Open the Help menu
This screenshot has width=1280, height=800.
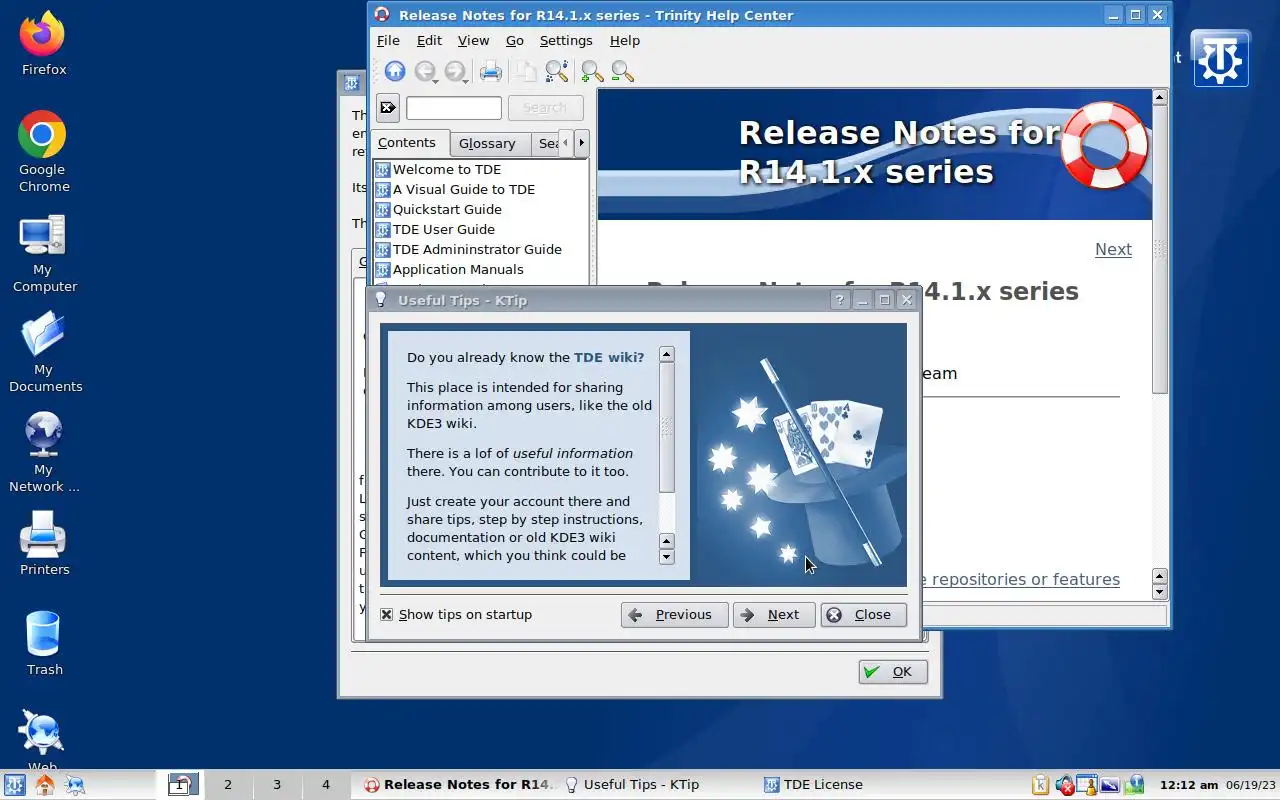[x=624, y=40]
